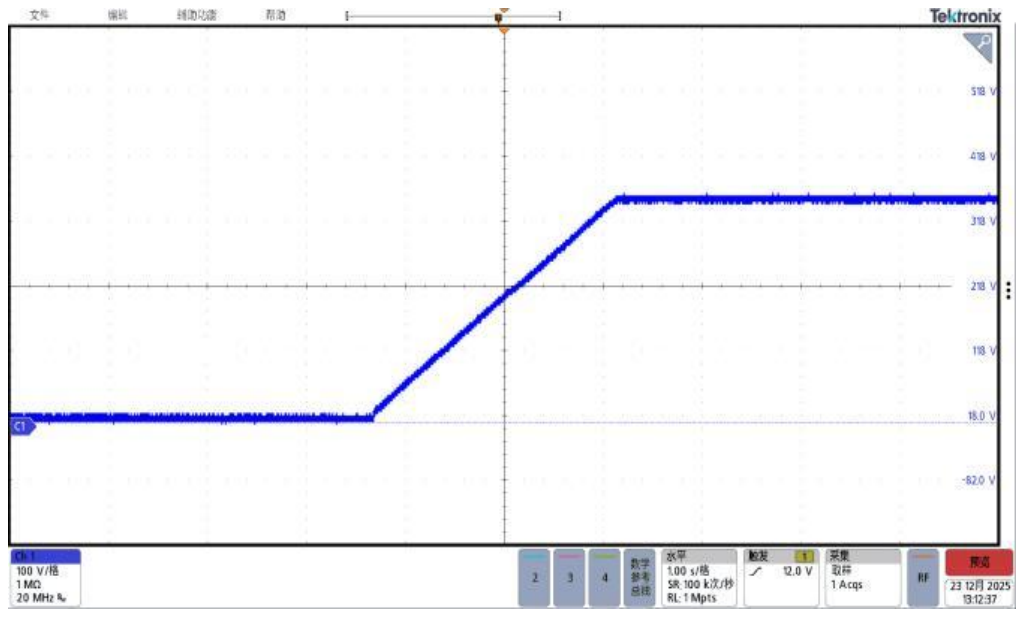Click the 18.0 V vertical scale label
This screenshot has height=617, width=1024.
pos(982,415)
